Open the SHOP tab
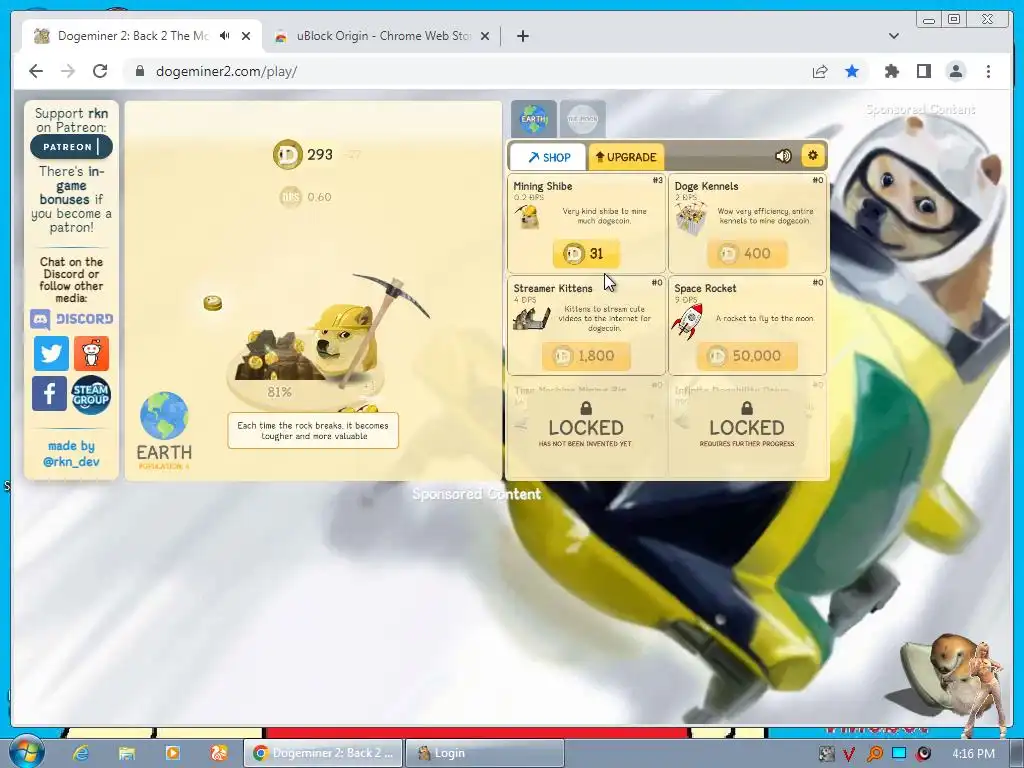This screenshot has width=1024, height=768. click(x=548, y=157)
